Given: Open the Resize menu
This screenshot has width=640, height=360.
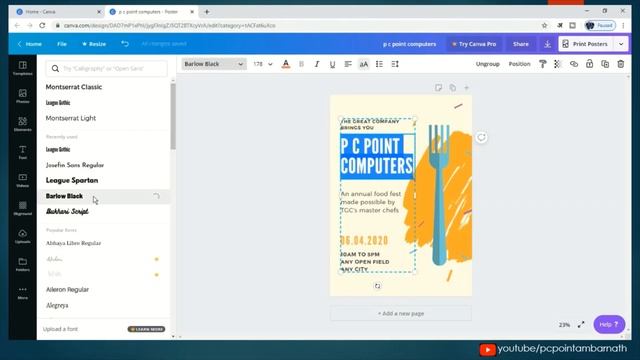Looking at the screenshot, I should click(94, 44).
